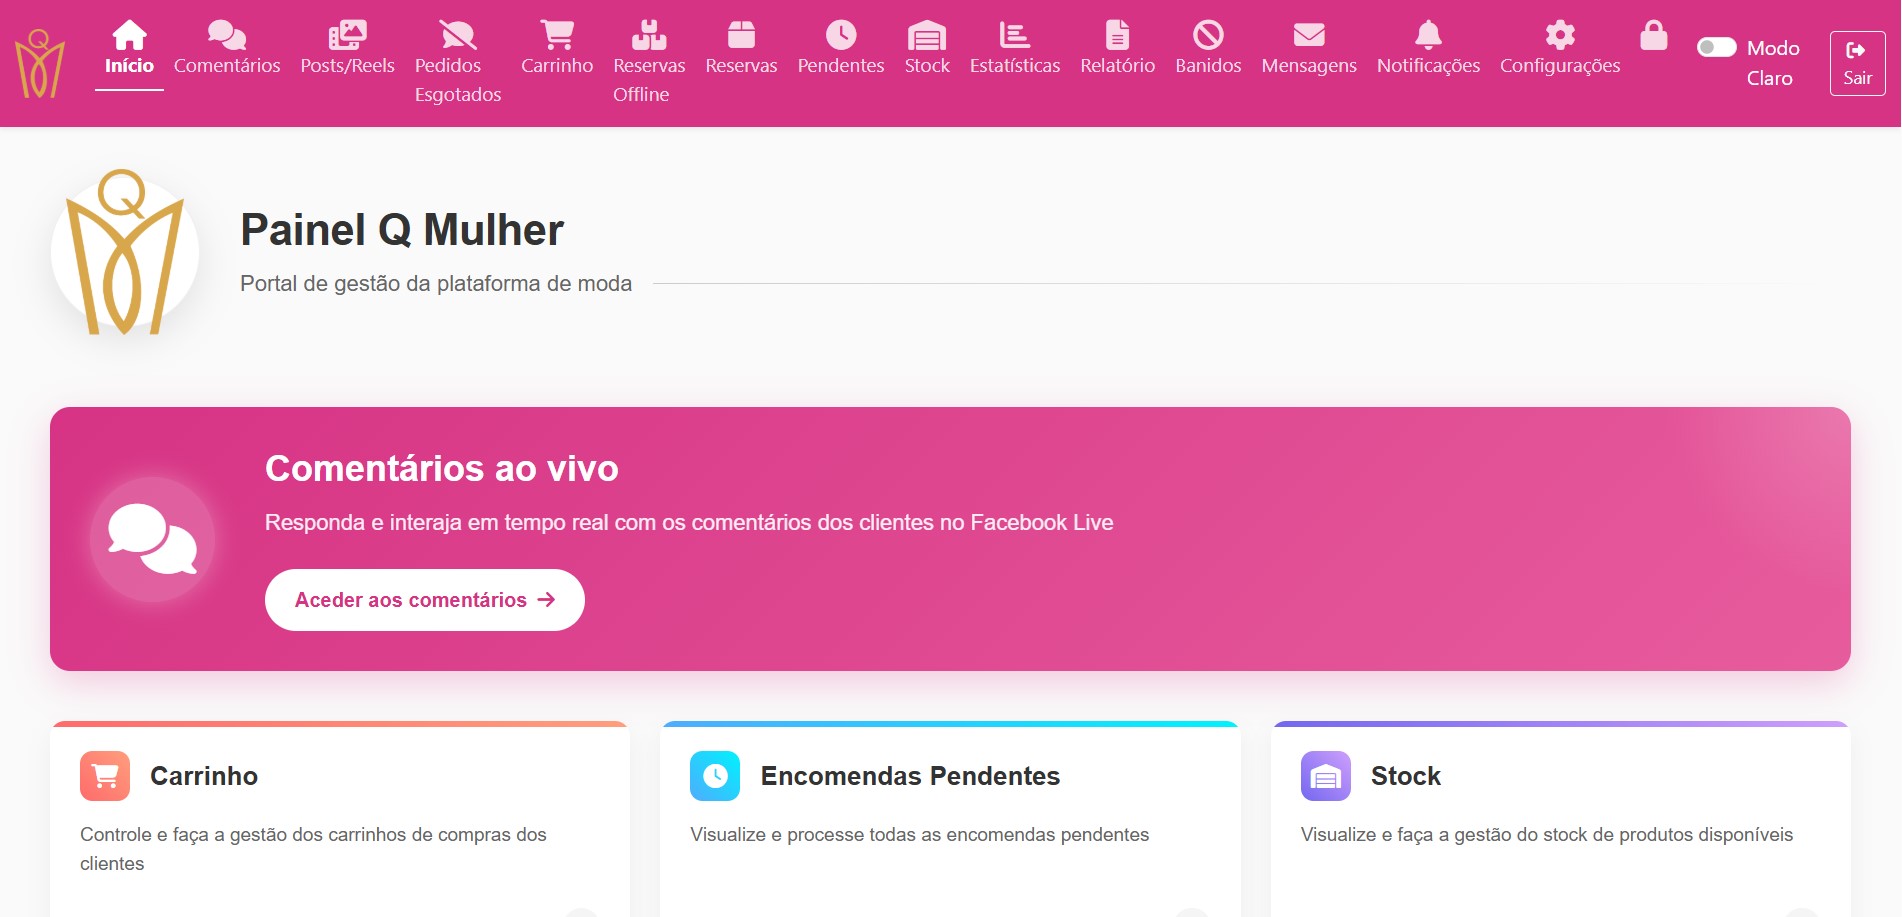Click the Aceder aos comentários button
The image size is (1902, 917).
tap(424, 600)
